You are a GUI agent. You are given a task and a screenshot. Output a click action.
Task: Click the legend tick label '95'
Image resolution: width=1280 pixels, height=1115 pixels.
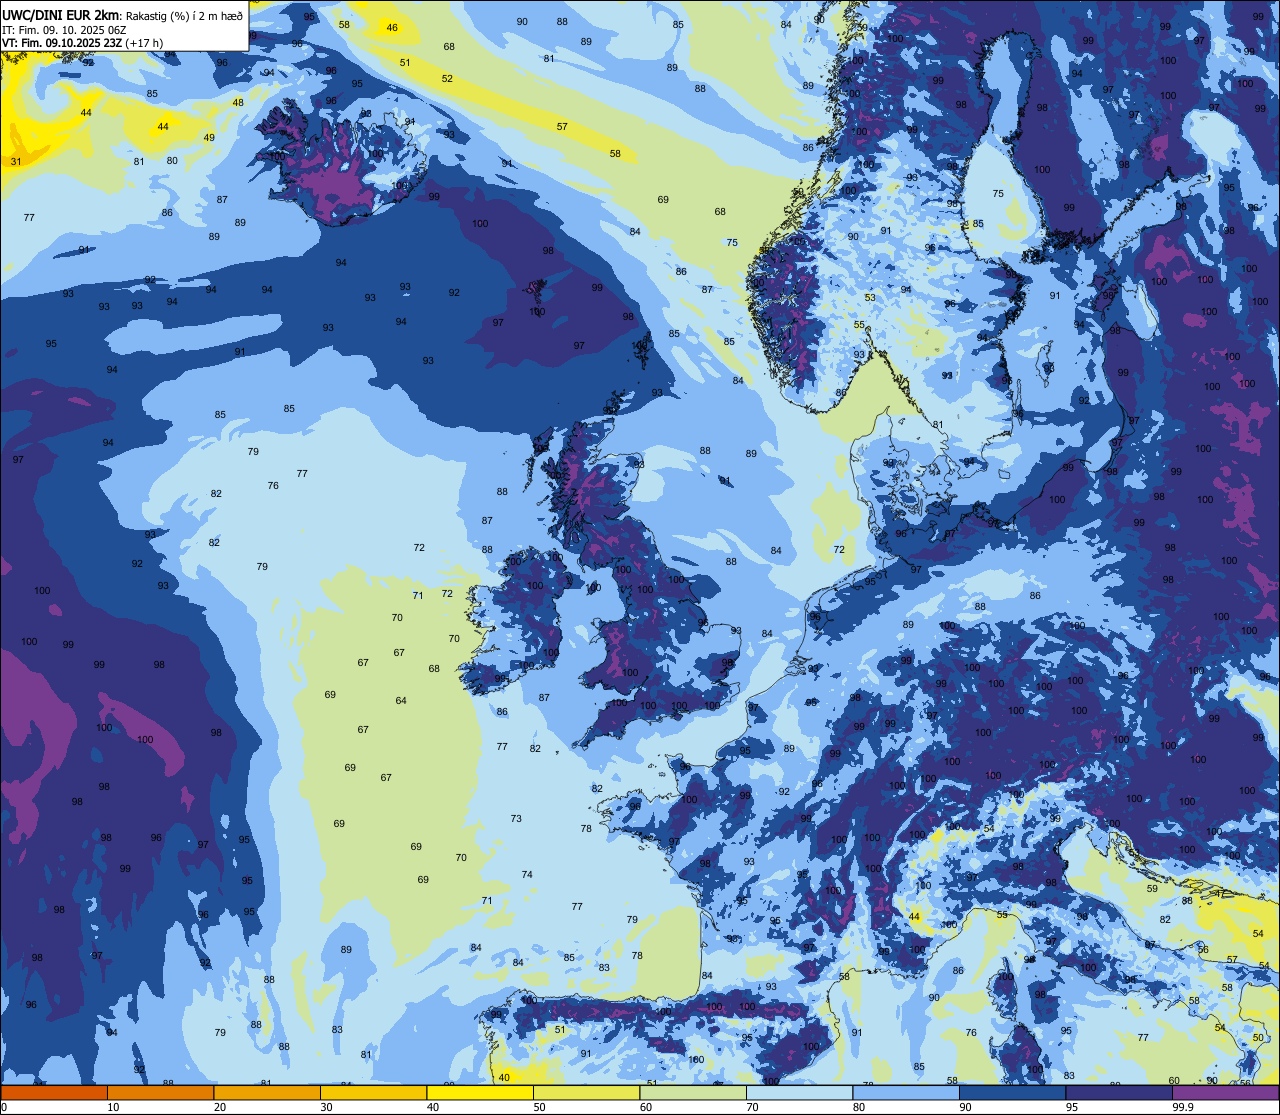coord(1072,1107)
